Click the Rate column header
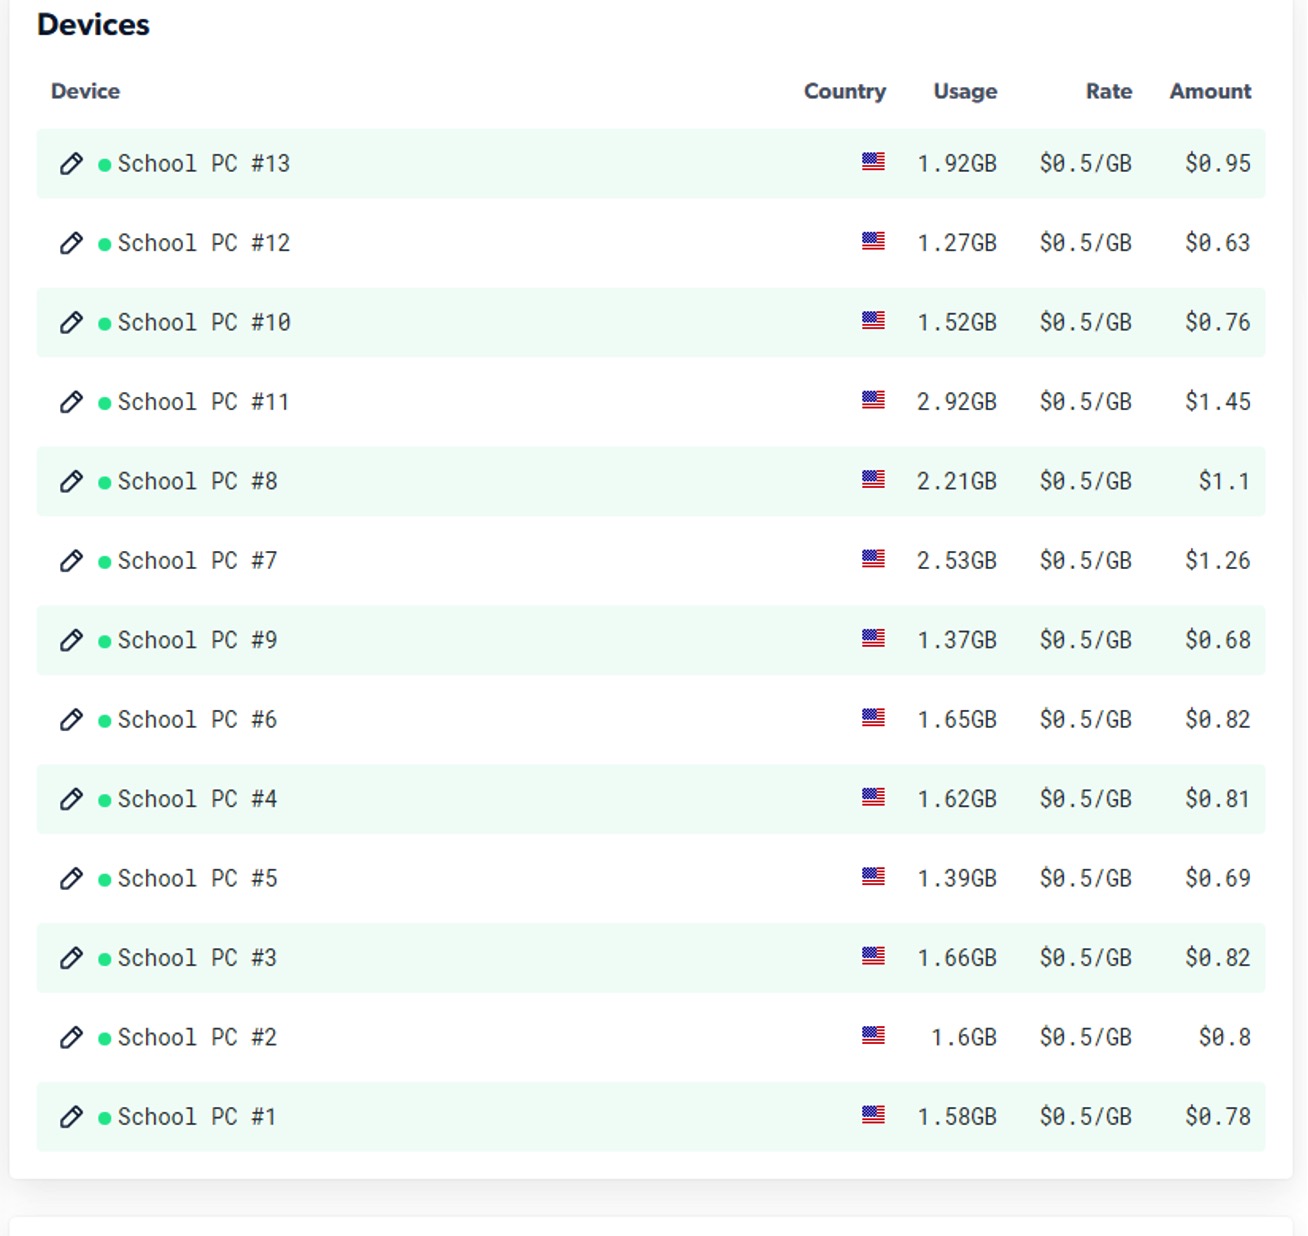The image size is (1308, 1236). click(1108, 91)
